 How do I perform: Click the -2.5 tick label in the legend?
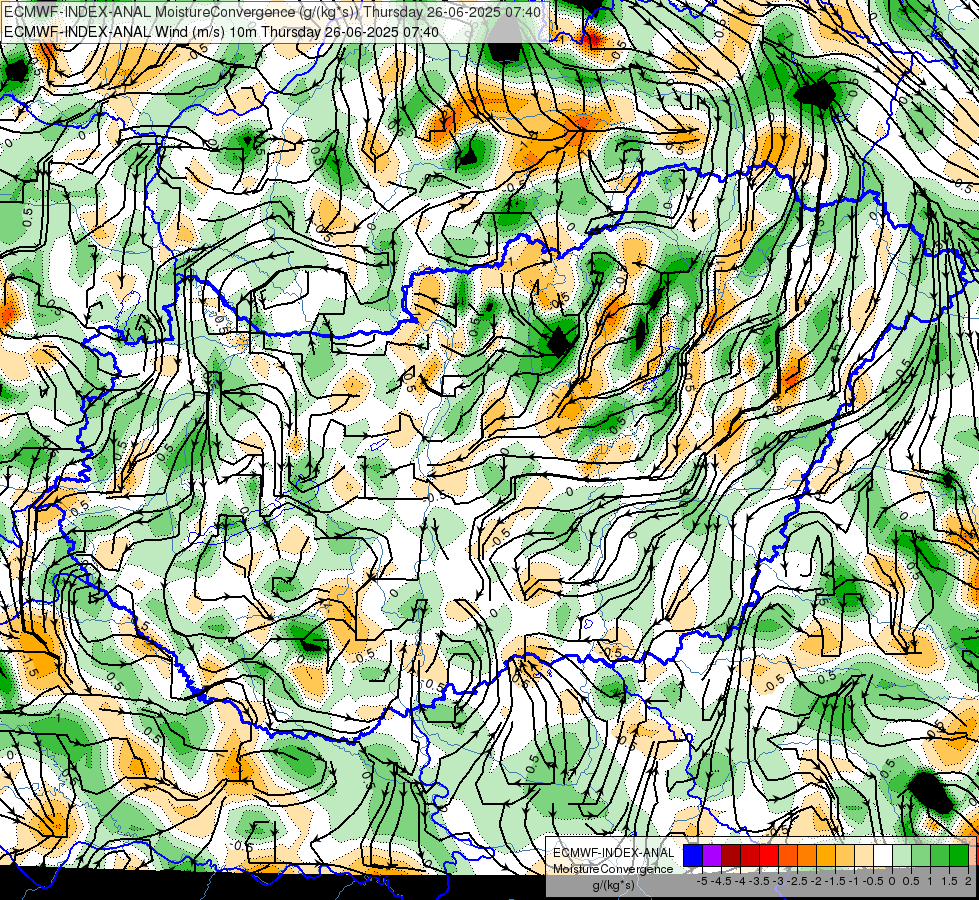(x=797, y=881)
